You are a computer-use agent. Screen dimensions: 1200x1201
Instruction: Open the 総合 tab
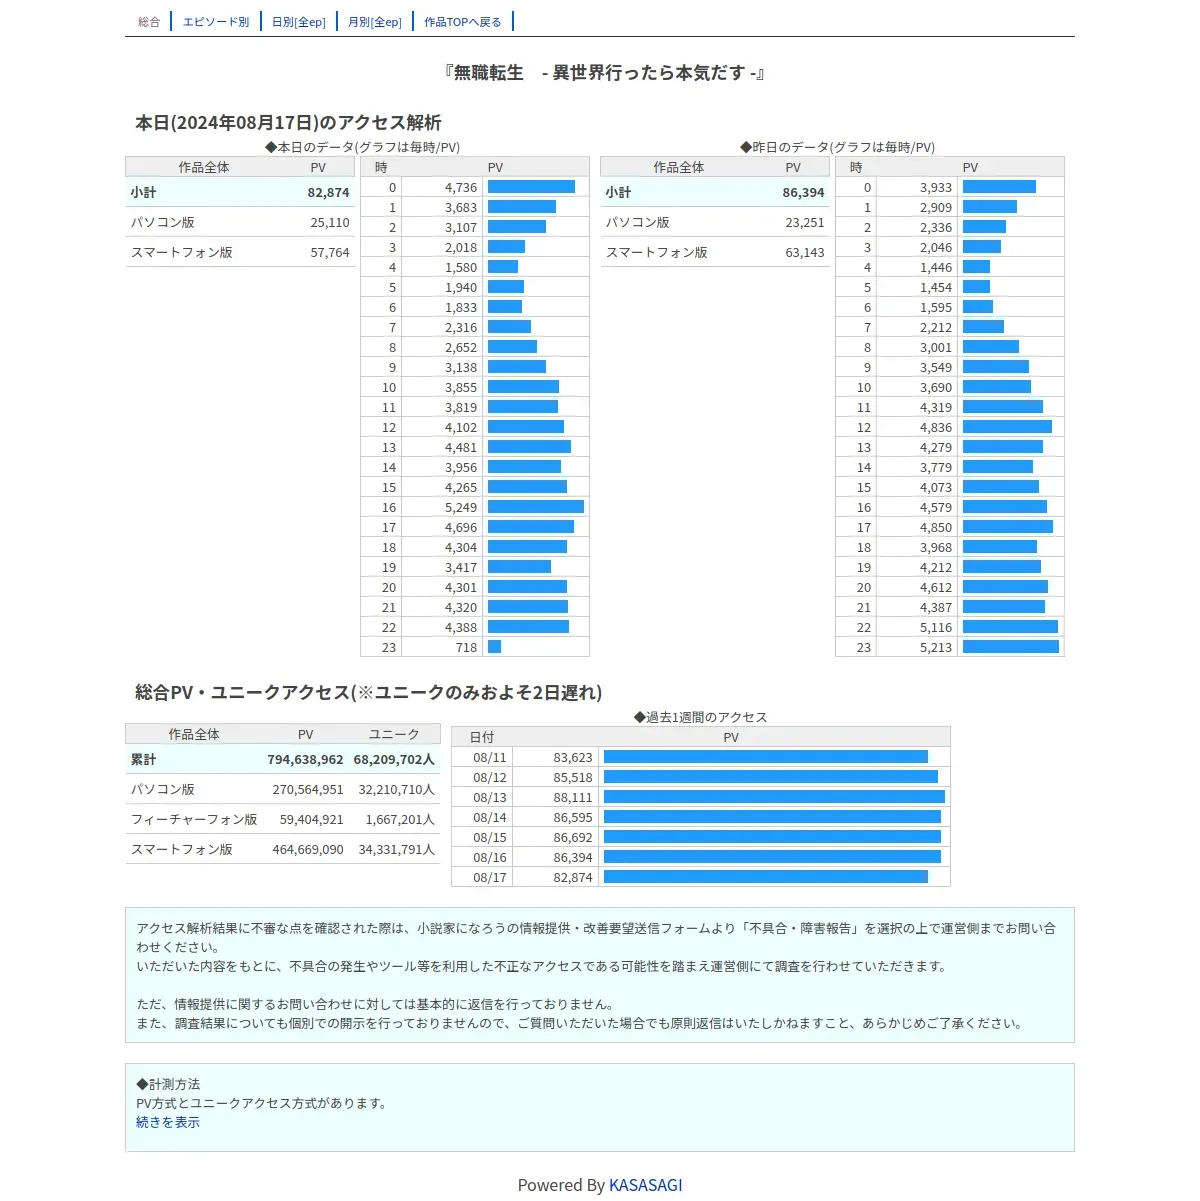pyautogui.click(x=149, y=22)
